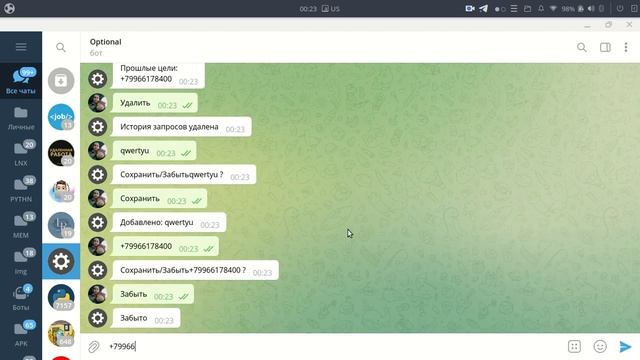
Task: Open the chat with 648 badge
Action: (x=61, y=333)
